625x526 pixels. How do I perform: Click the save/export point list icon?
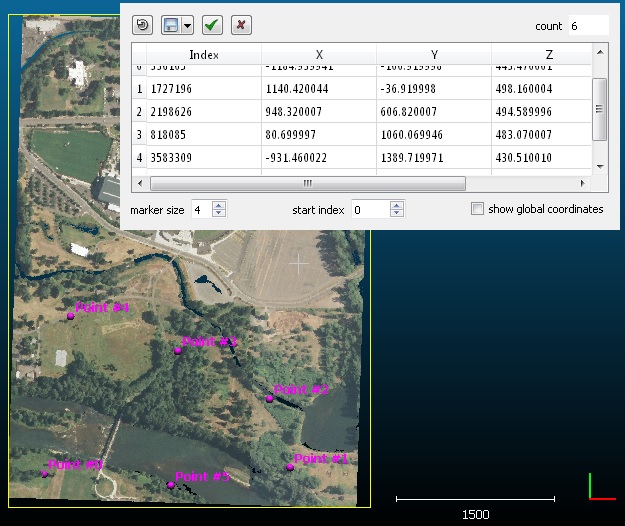pyautogui.click(x=171, y=25)
